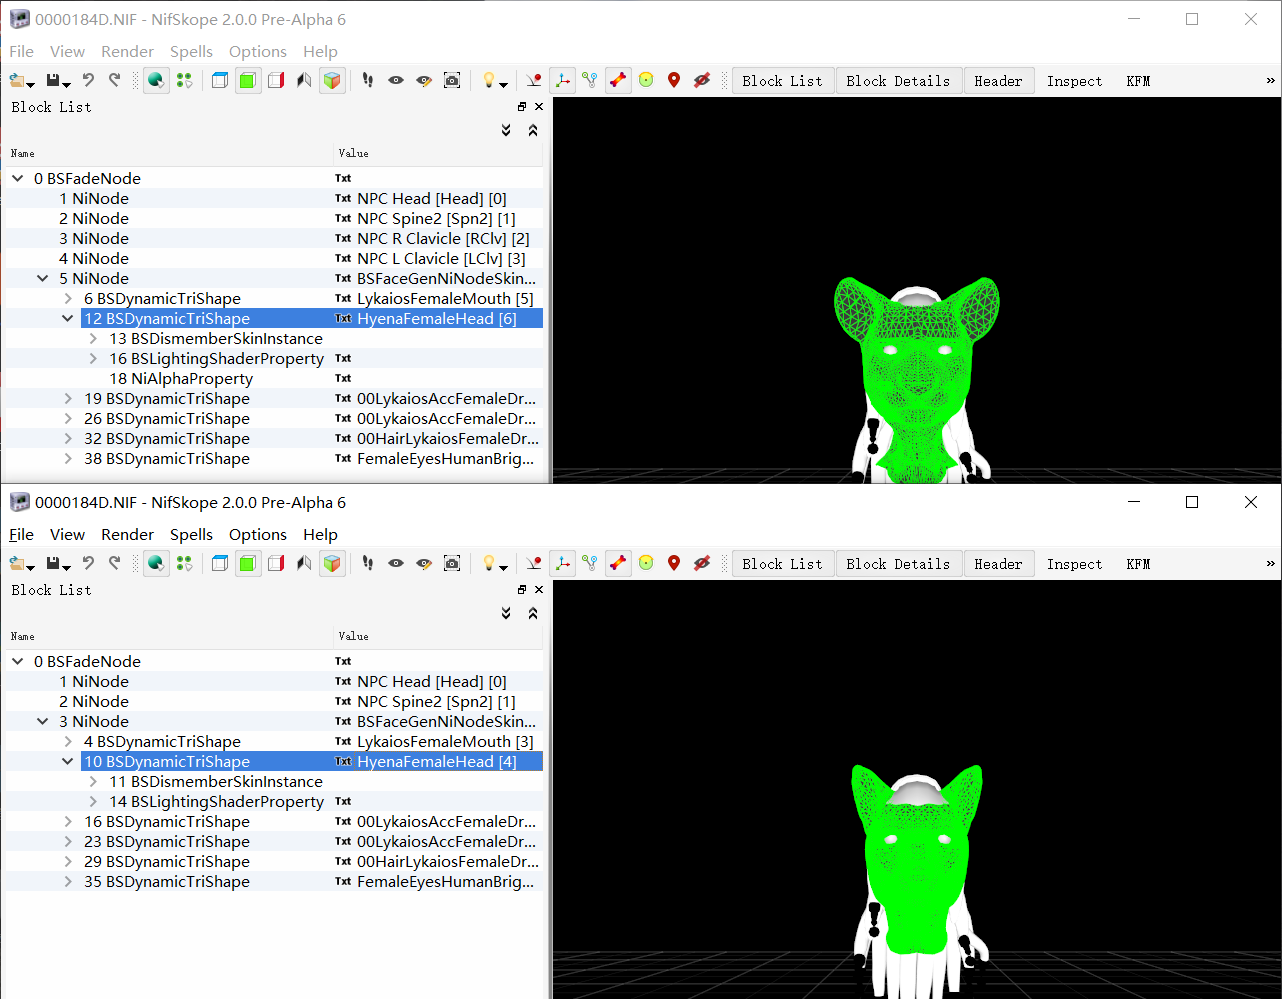Toggle Show Markers pin icon in upper window
Image resolution: width=1282 pixels, height=999 pixels.
(x=674, y=81)
